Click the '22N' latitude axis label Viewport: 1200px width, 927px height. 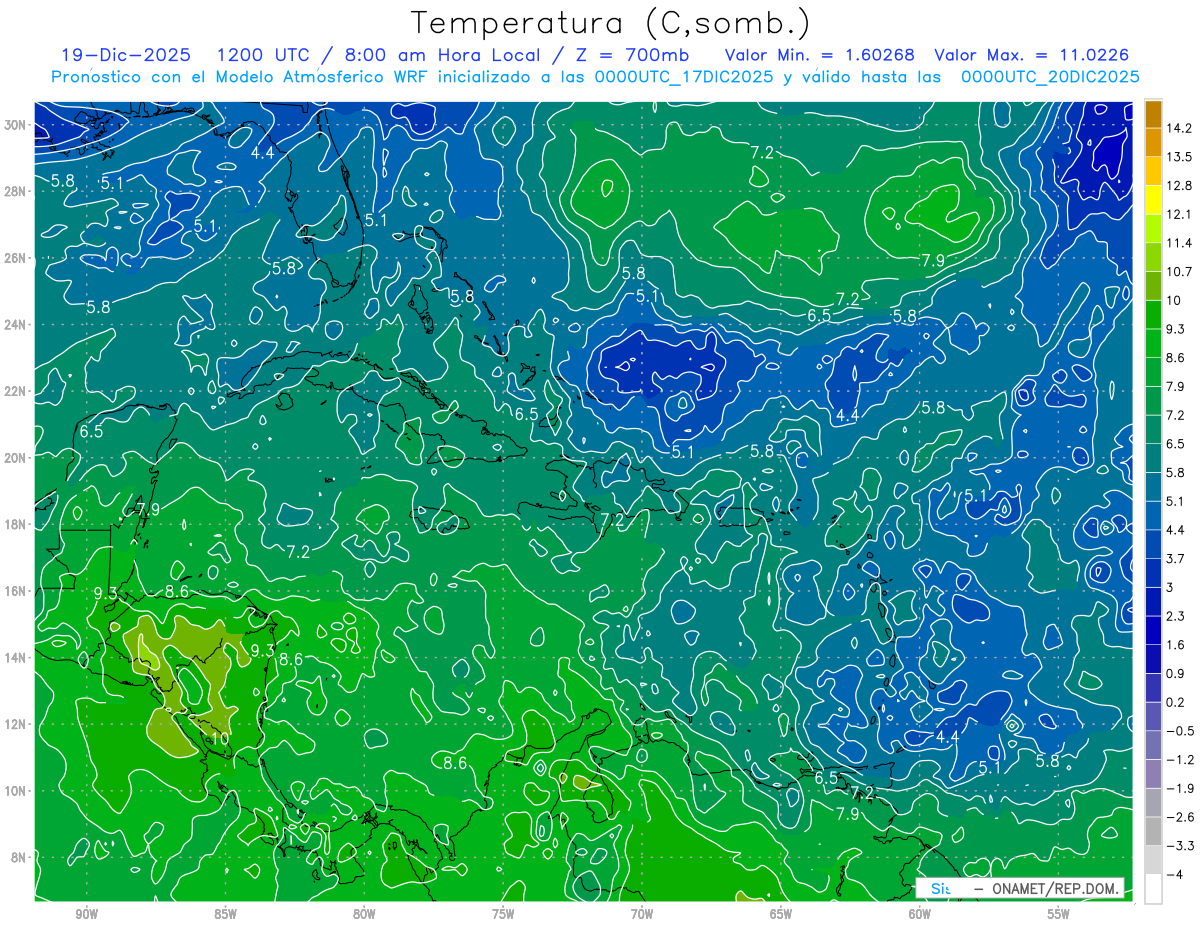click(x=17, y=391)
